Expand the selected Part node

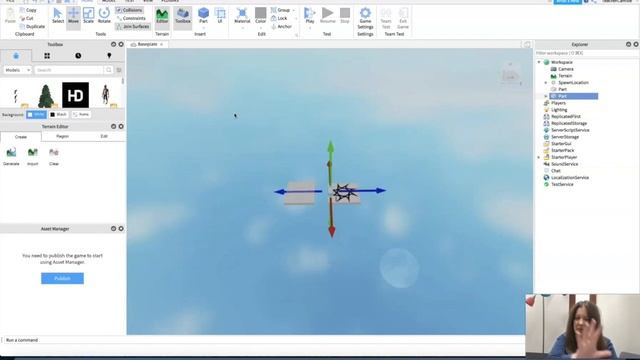(546, 96)
